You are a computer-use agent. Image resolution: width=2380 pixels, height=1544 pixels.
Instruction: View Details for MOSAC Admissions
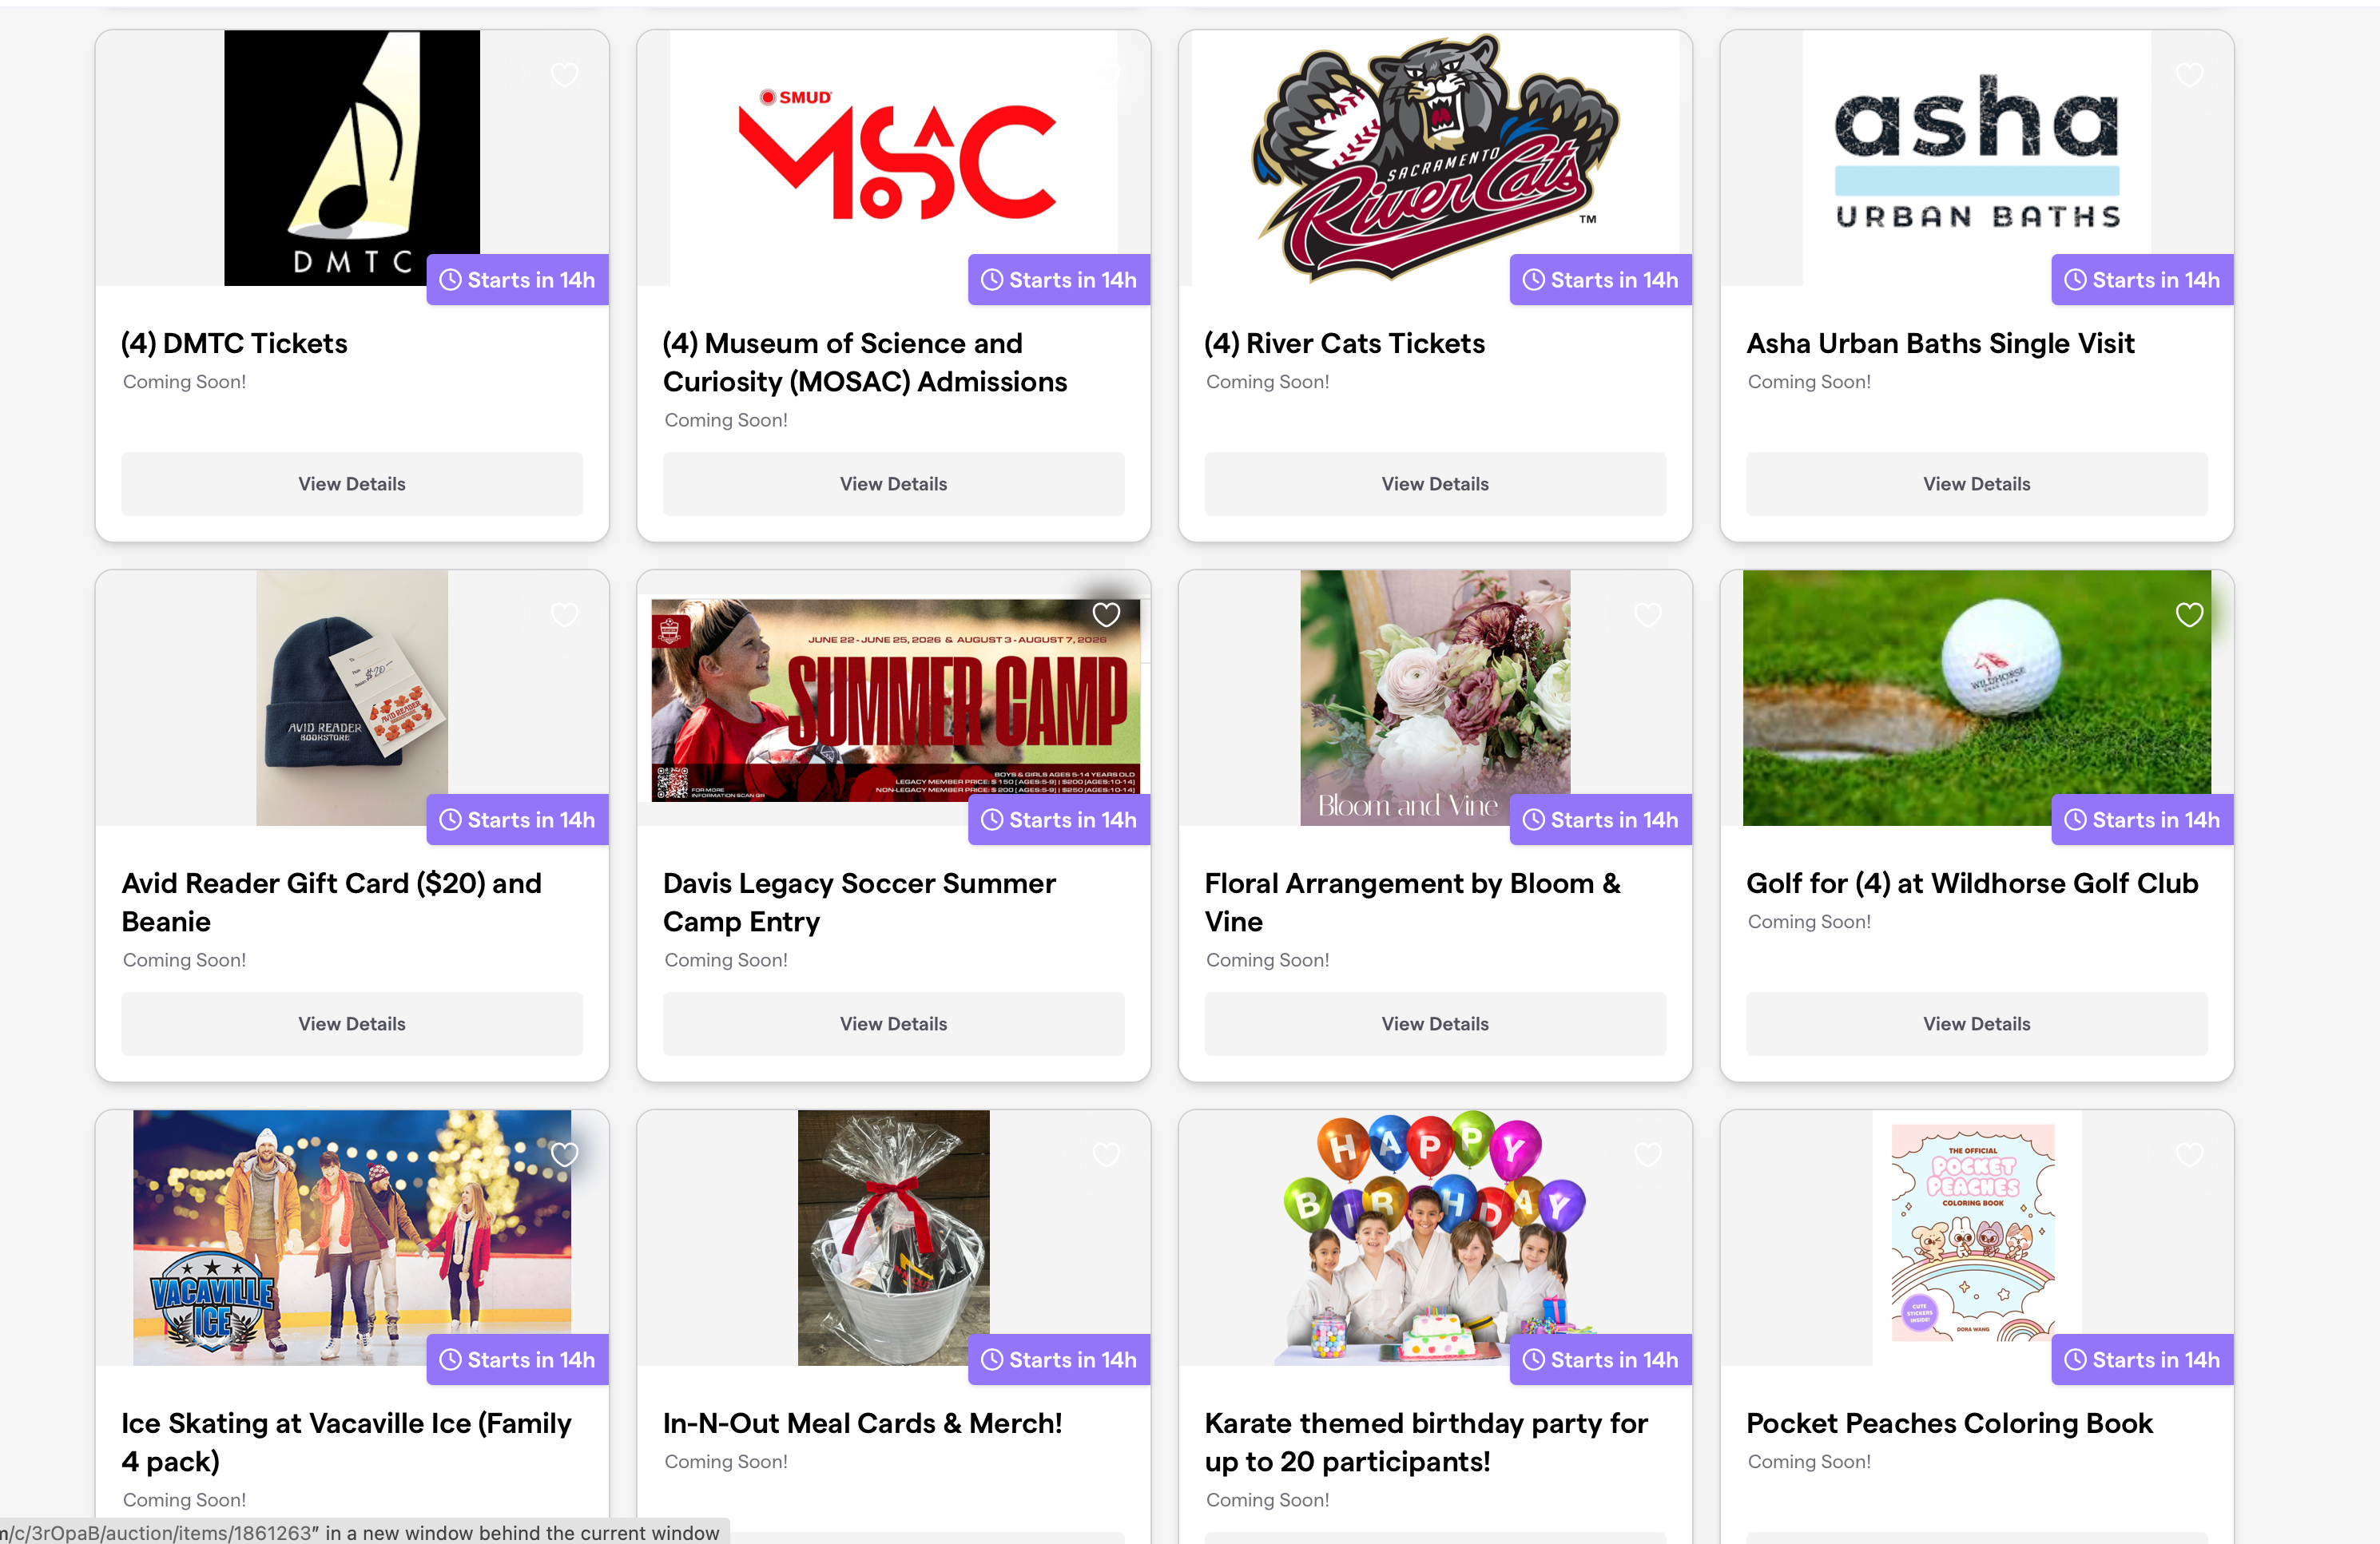893,484
